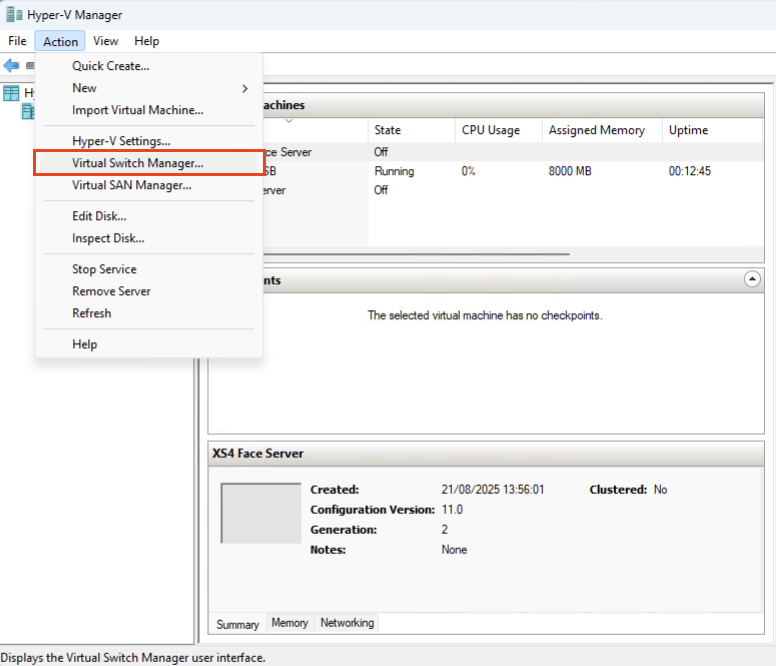
Task: Choose Quick Create... from Action menu
Action: (148, 66)
